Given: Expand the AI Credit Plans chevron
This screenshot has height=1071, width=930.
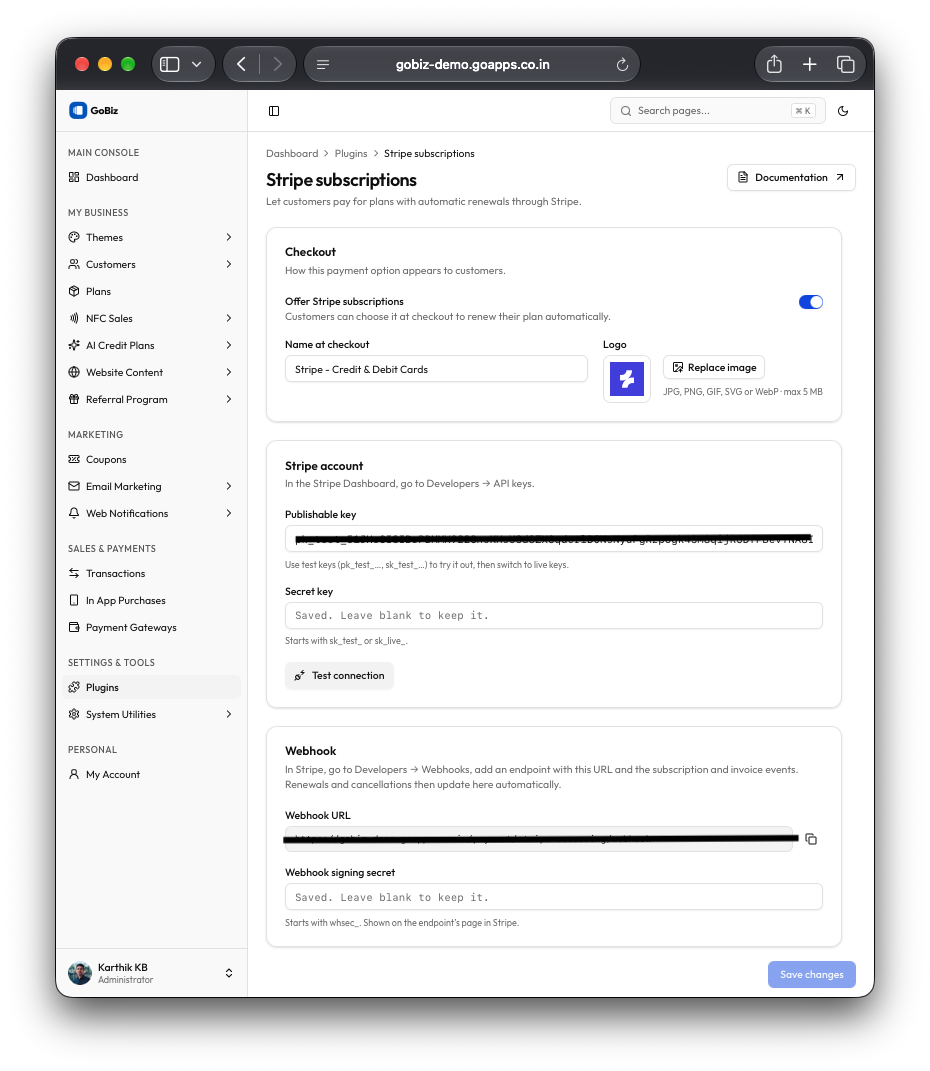Looking at the screenshot, I should pyautogui.click(x=229, y=346).
